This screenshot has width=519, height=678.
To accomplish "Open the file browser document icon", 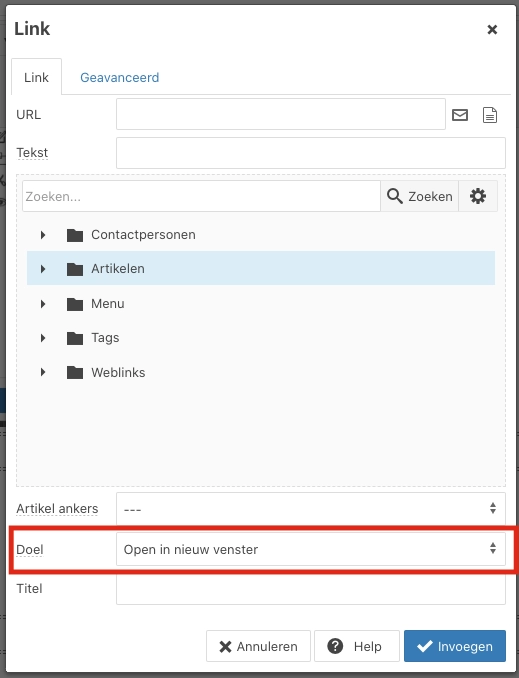I will click(490, 115).
